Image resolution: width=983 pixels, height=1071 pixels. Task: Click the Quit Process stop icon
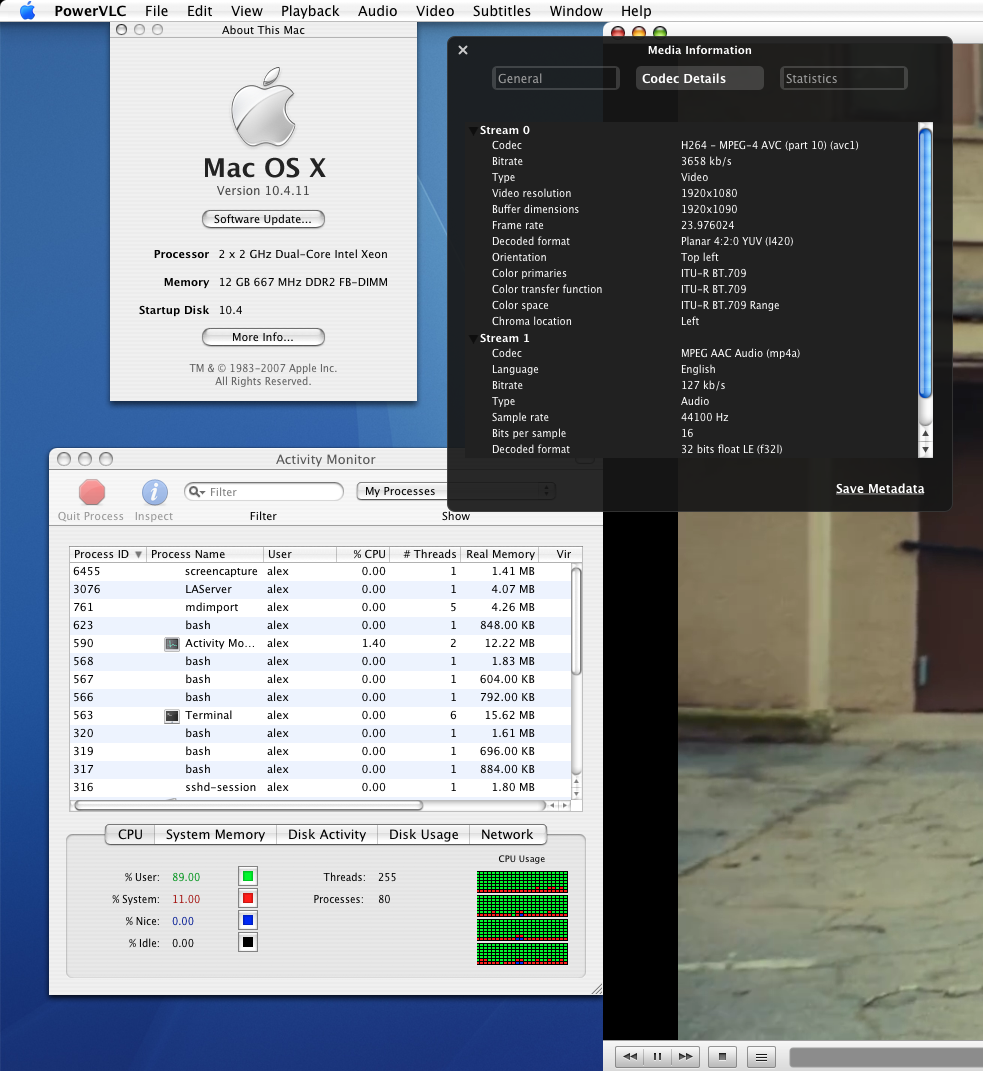point(92,492)
